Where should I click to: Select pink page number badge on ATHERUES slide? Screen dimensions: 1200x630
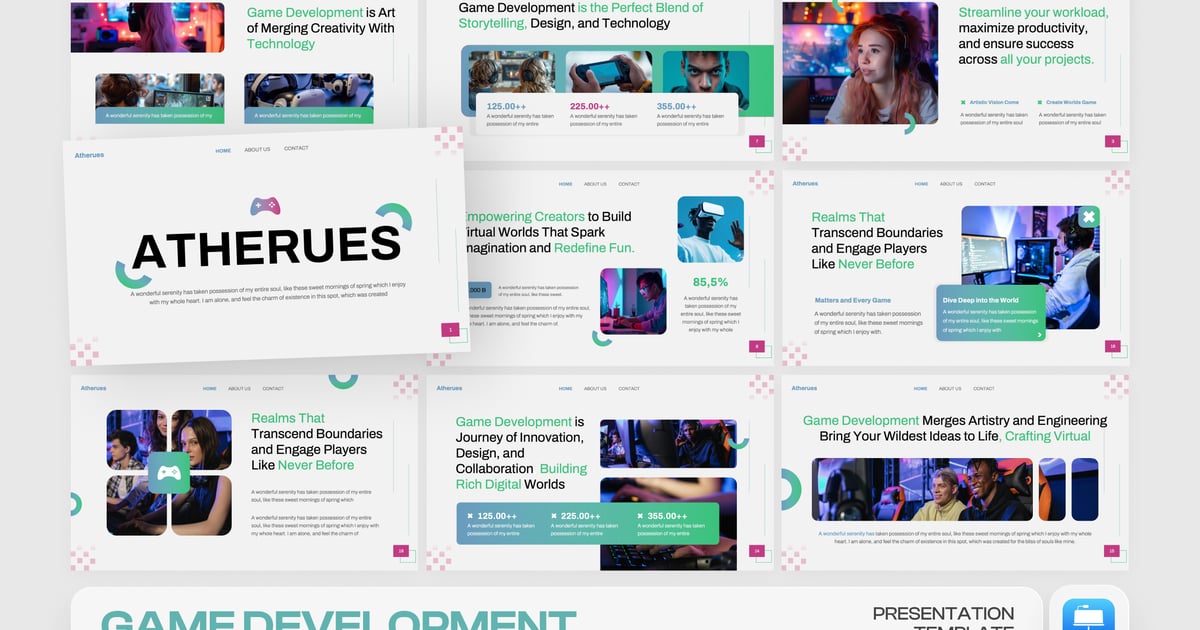[x=450, y=329]
